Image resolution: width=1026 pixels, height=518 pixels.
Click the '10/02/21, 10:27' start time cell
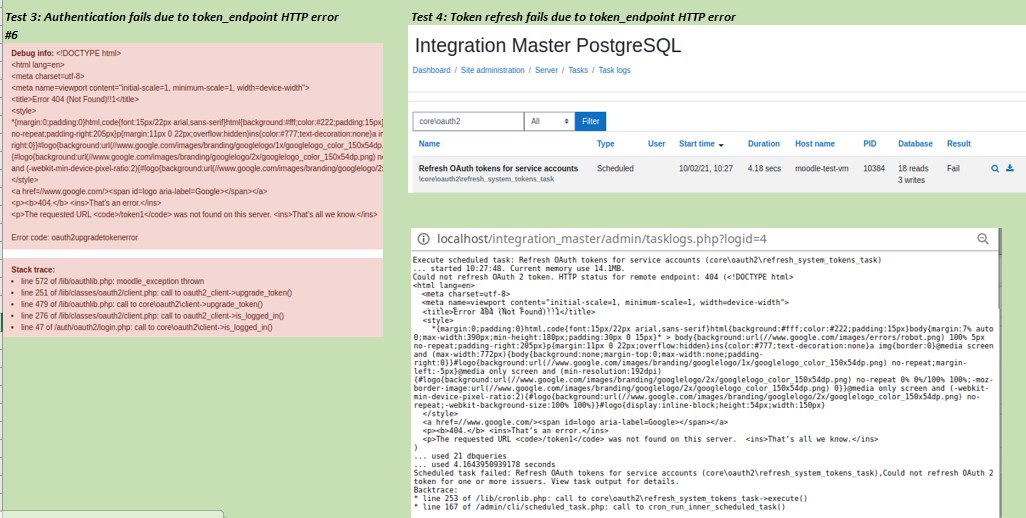[x=706, y=168]
